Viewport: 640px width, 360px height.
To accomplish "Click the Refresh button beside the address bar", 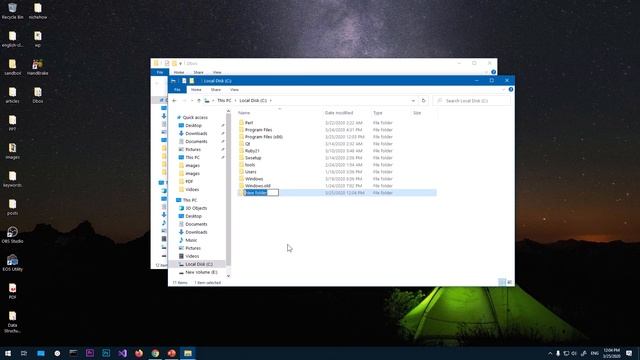I will [x=423, y=100].
